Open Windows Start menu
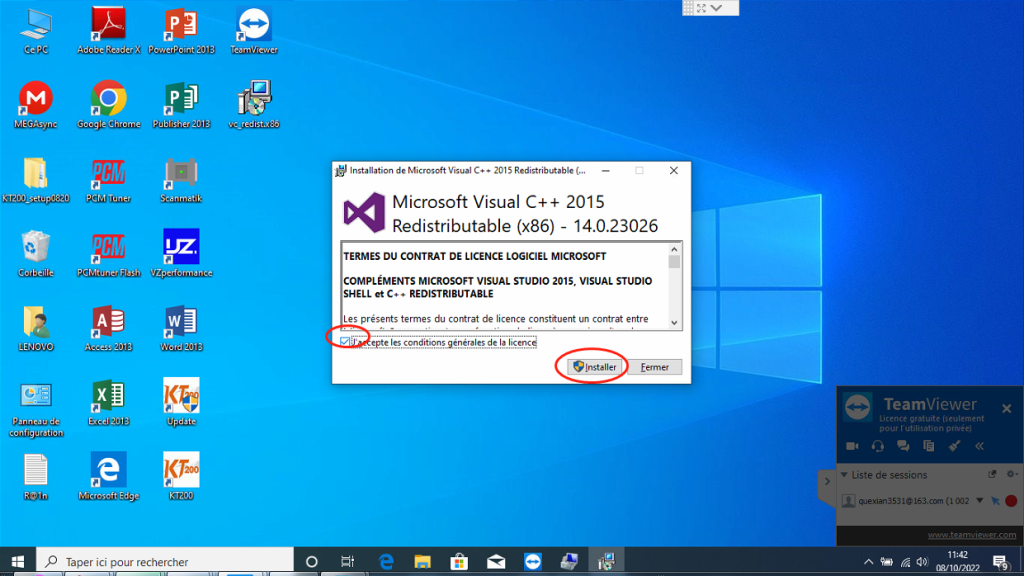This screenshot has height=576, width=1024. (x=18, y=562)
